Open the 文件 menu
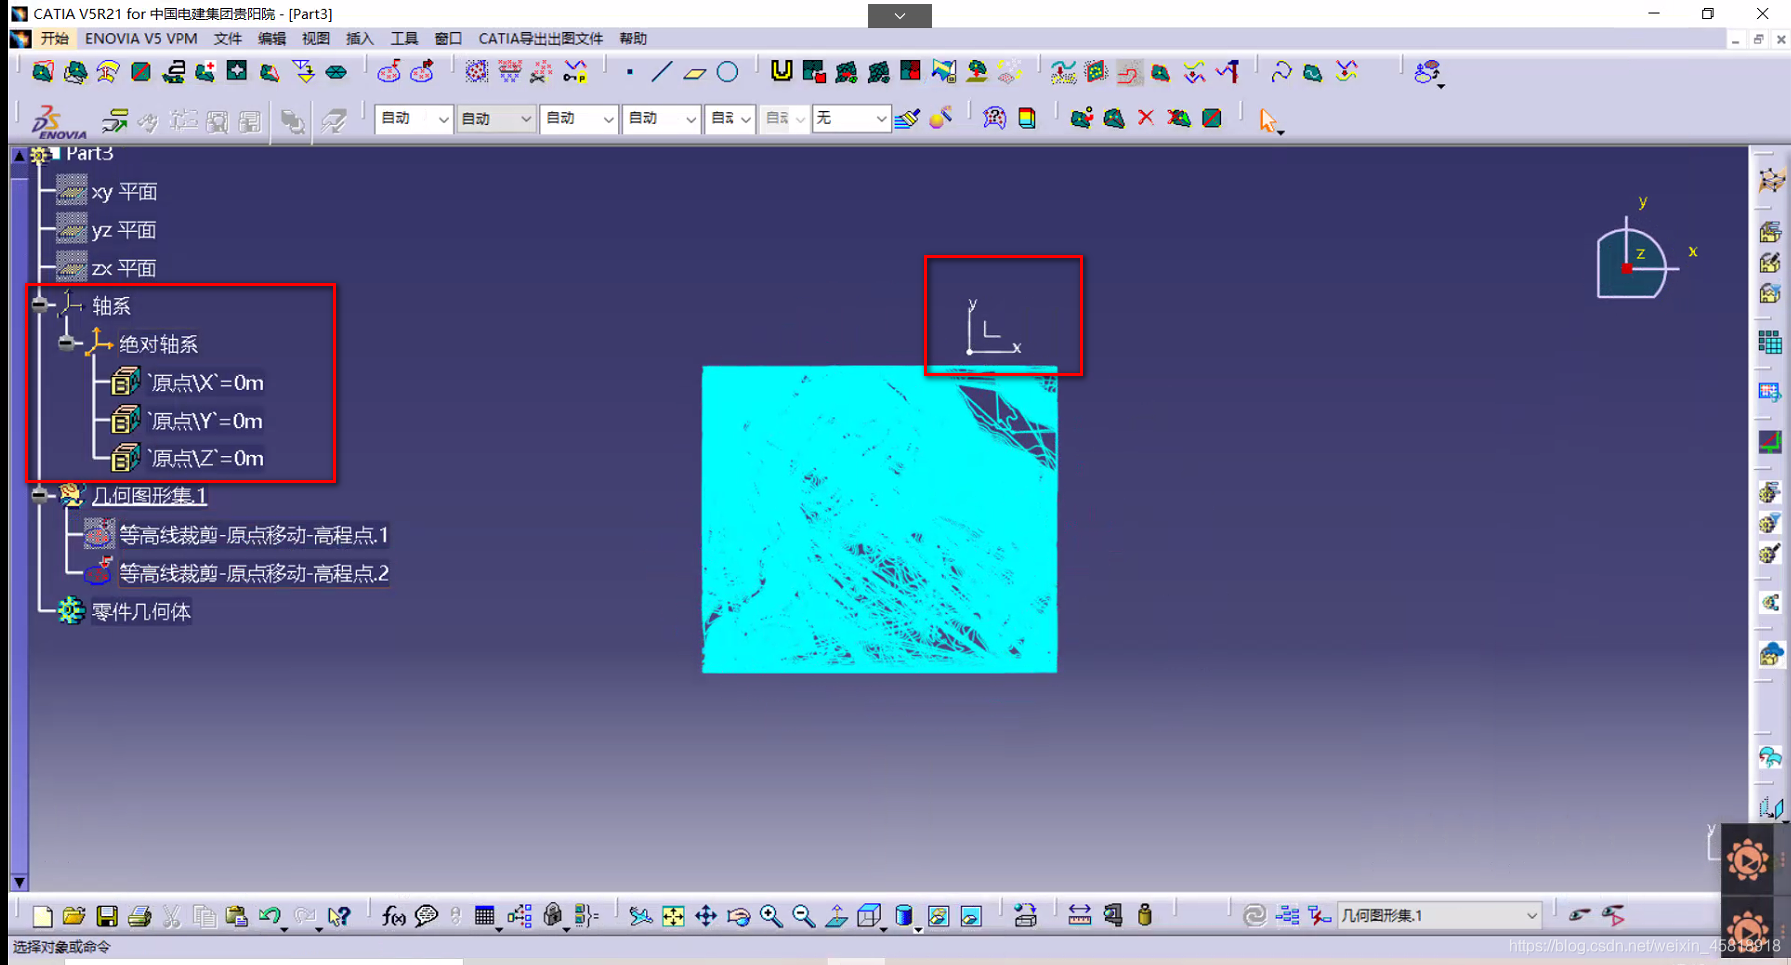Viewport: 1791px width, 965px height. click(x=227, y=38)
